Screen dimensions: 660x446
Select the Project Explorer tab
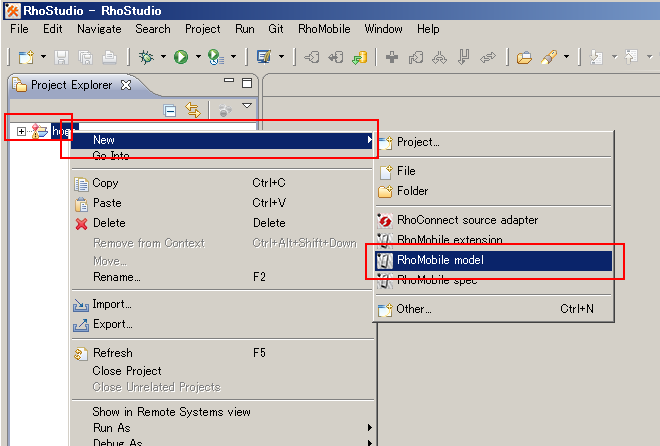coord(71,85)
